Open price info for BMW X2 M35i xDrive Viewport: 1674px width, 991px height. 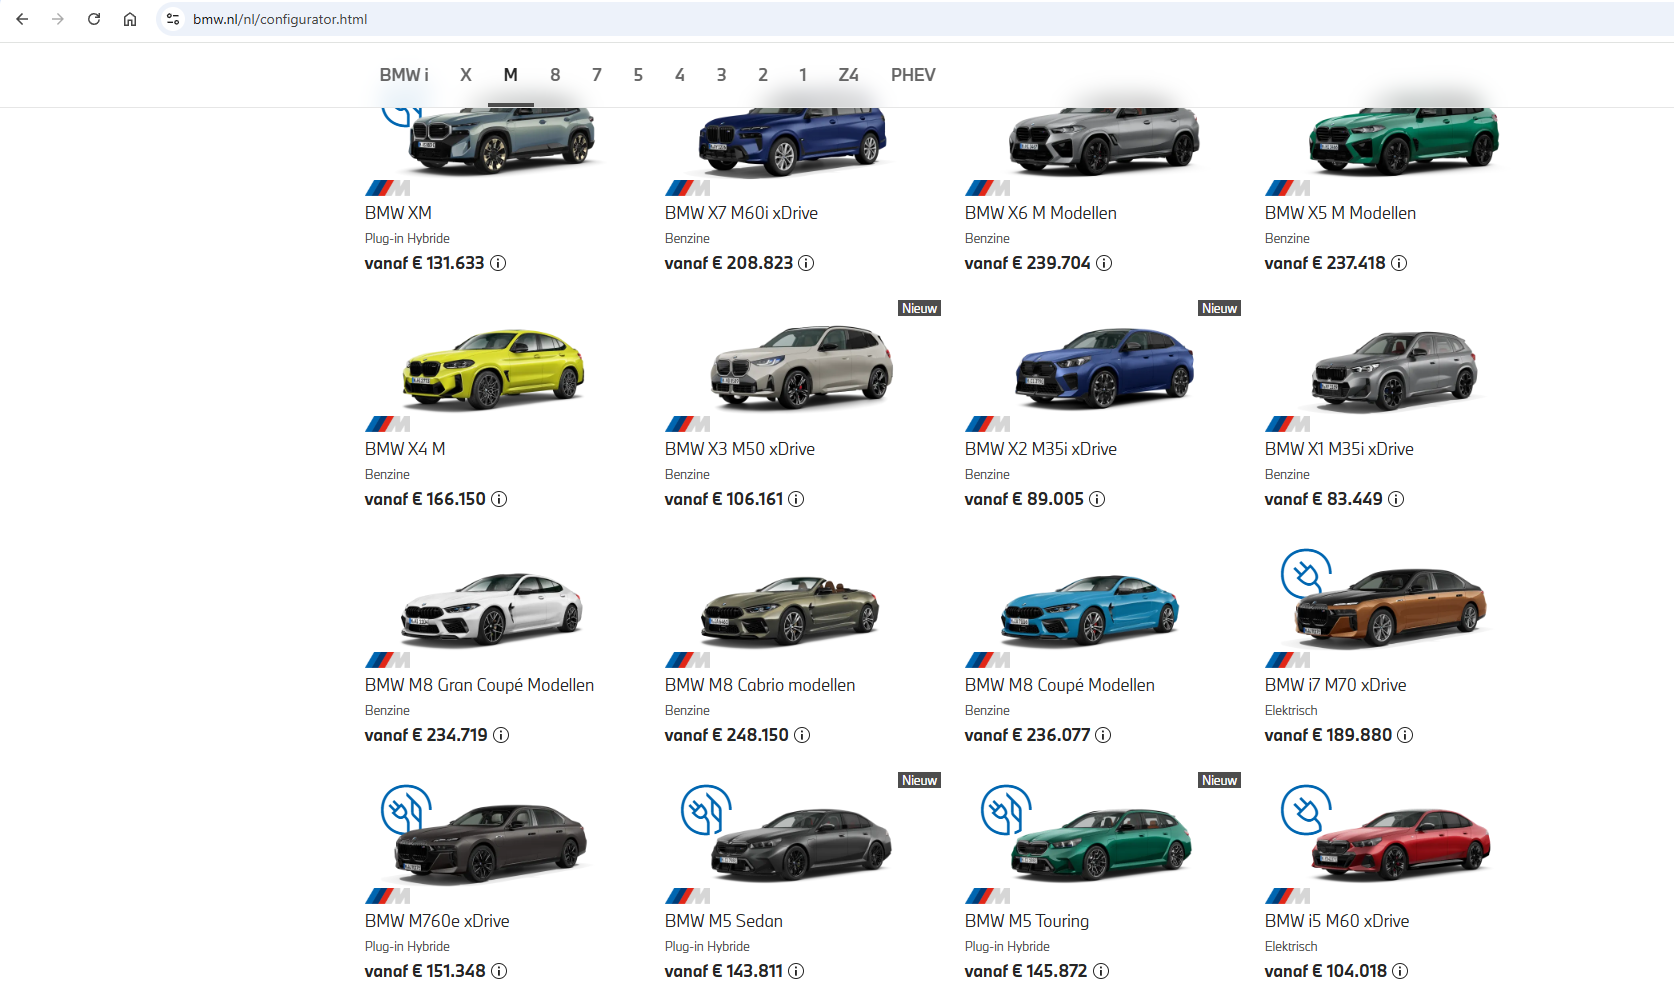pyautogui.click(x=1097, y=499)
